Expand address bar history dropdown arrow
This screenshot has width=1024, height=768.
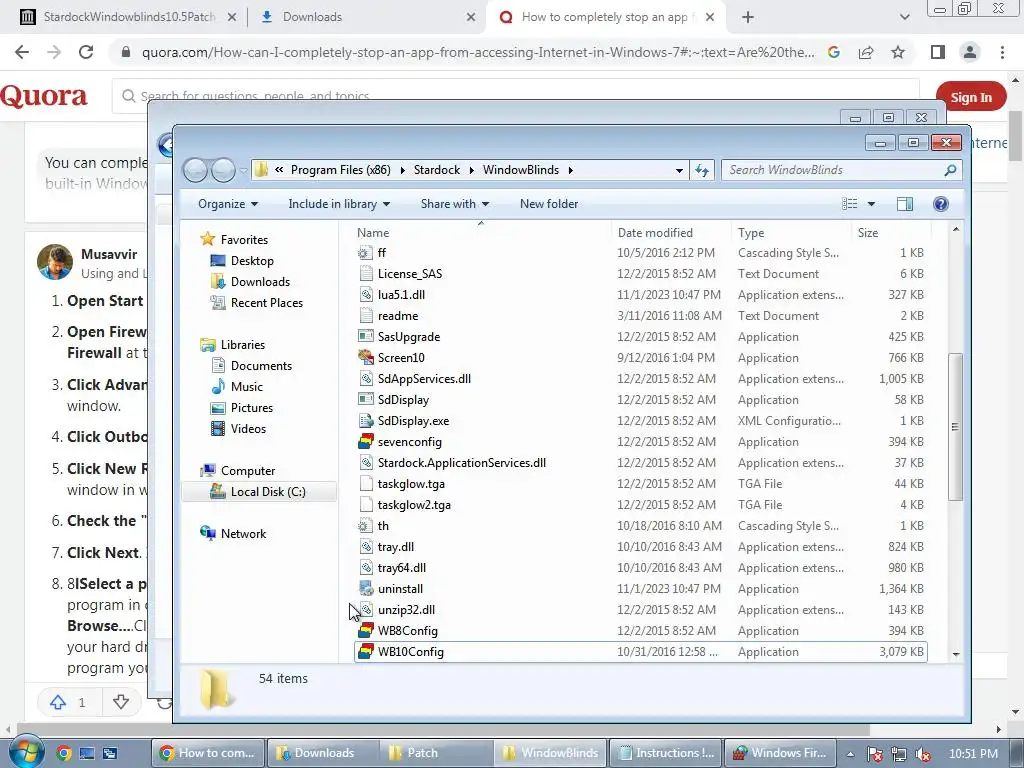coord(679,170)
